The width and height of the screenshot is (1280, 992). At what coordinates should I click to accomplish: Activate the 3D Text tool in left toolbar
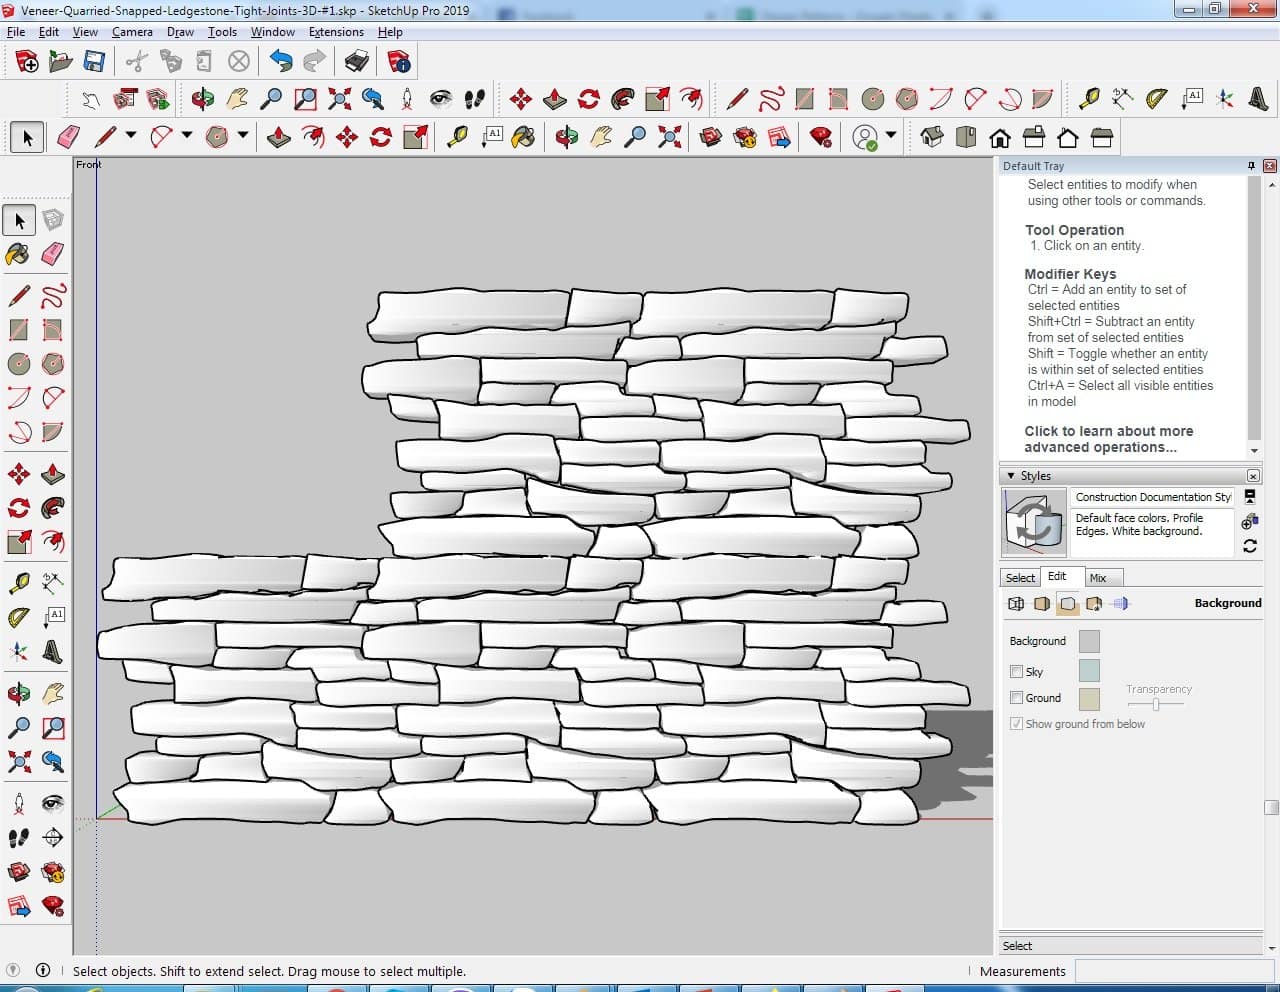53,652
